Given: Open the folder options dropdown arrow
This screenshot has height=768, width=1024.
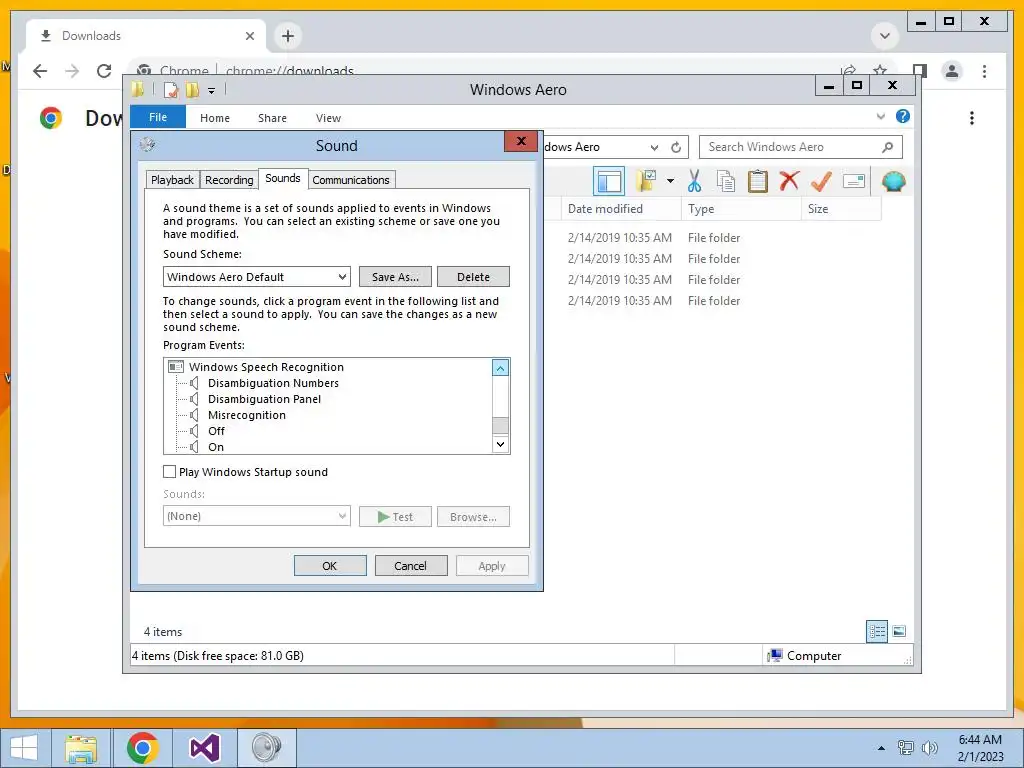Looking at the screenshot, I should [x=670, y=181].
